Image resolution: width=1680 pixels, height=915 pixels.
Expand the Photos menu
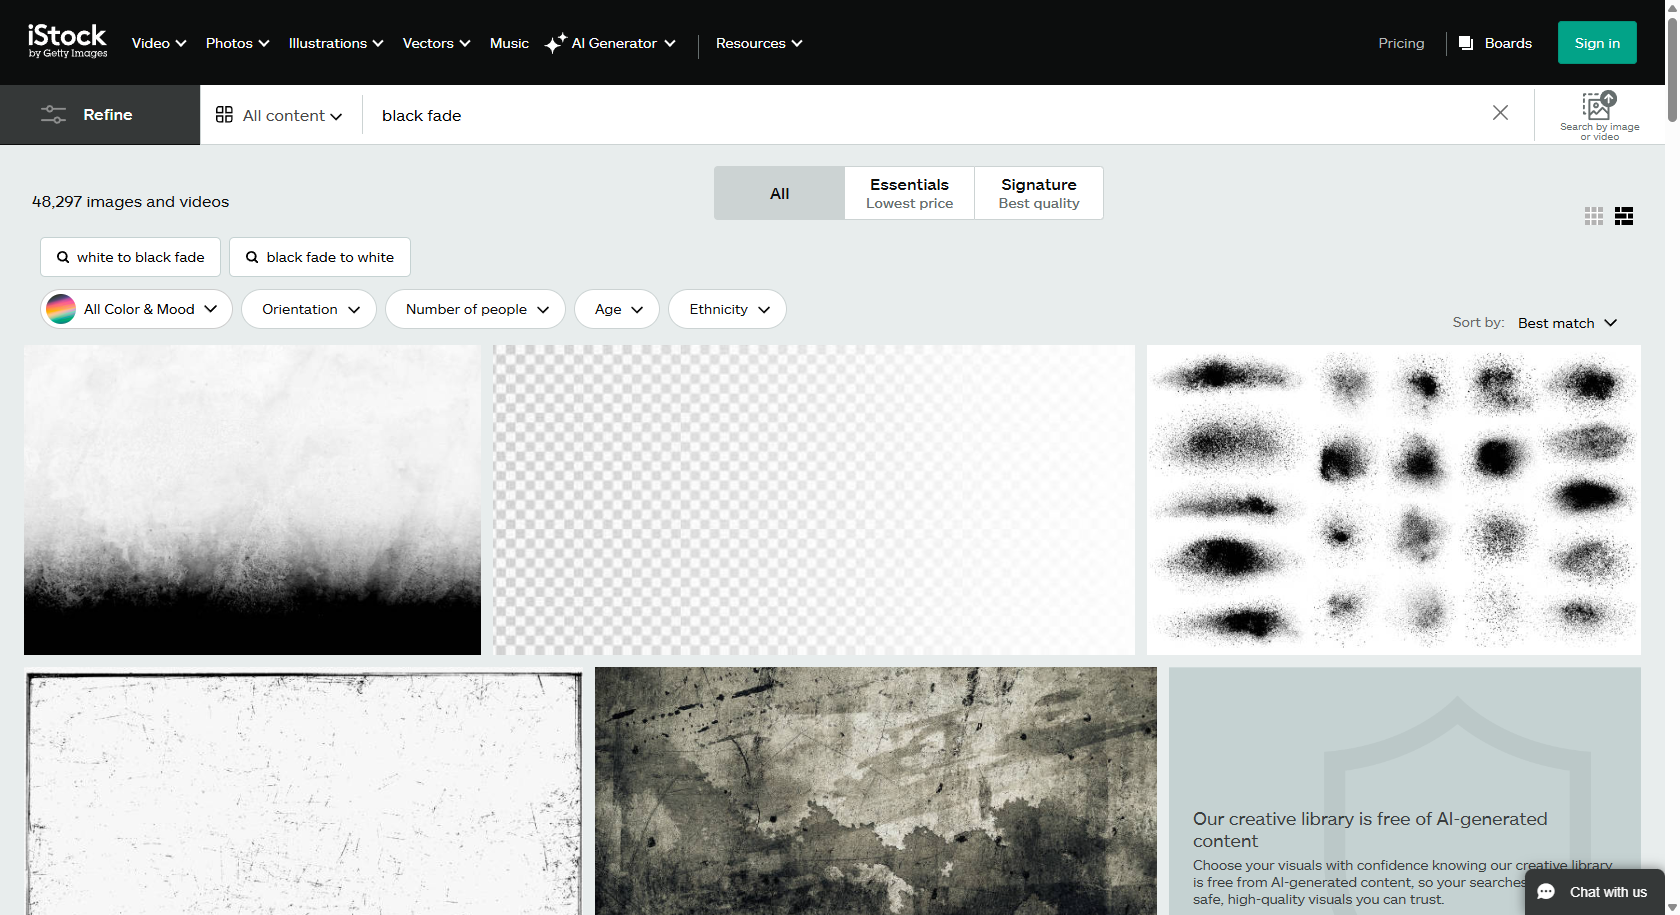point(237,43)
